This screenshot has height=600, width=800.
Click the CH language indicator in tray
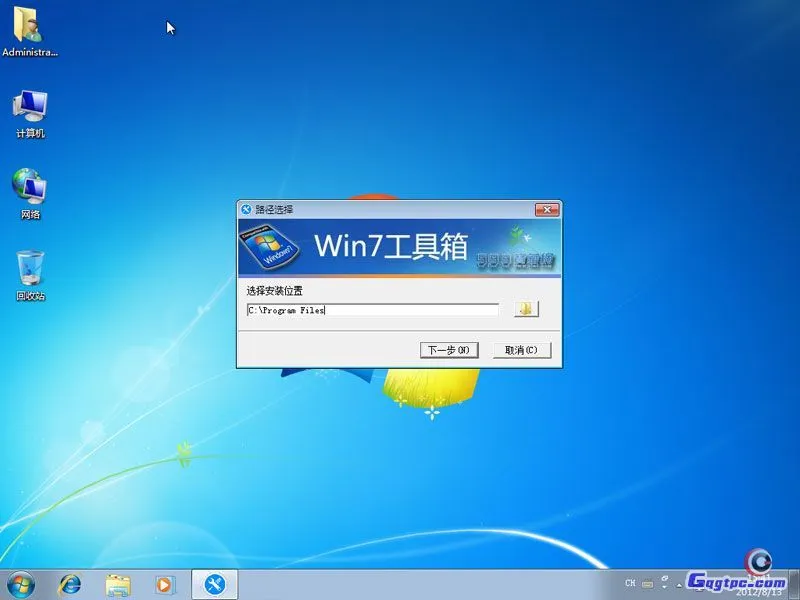(630, 583)
